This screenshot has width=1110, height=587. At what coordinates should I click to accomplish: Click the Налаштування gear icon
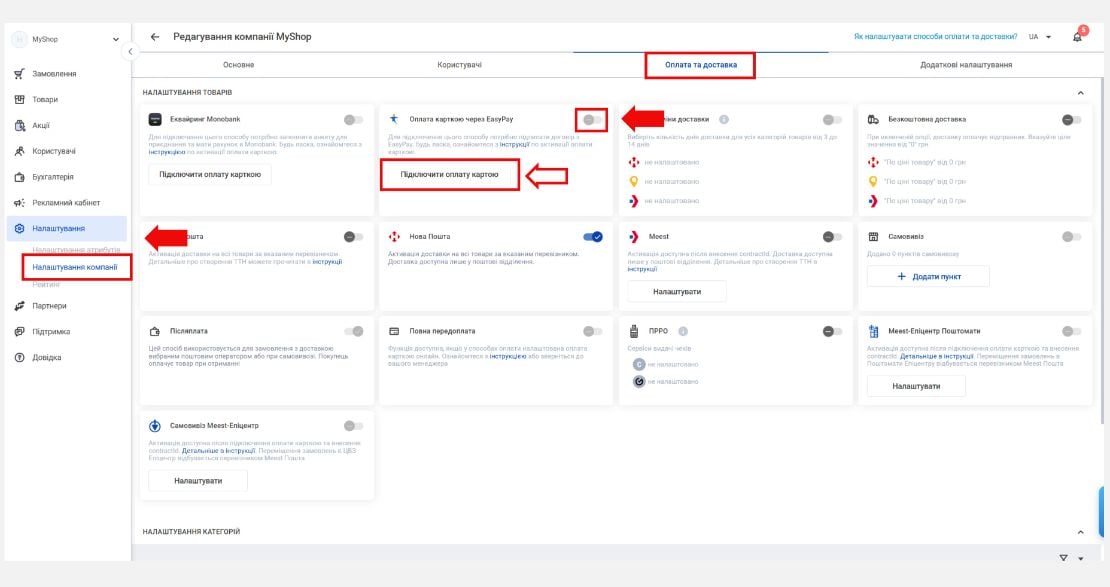(x=19, y=229)
